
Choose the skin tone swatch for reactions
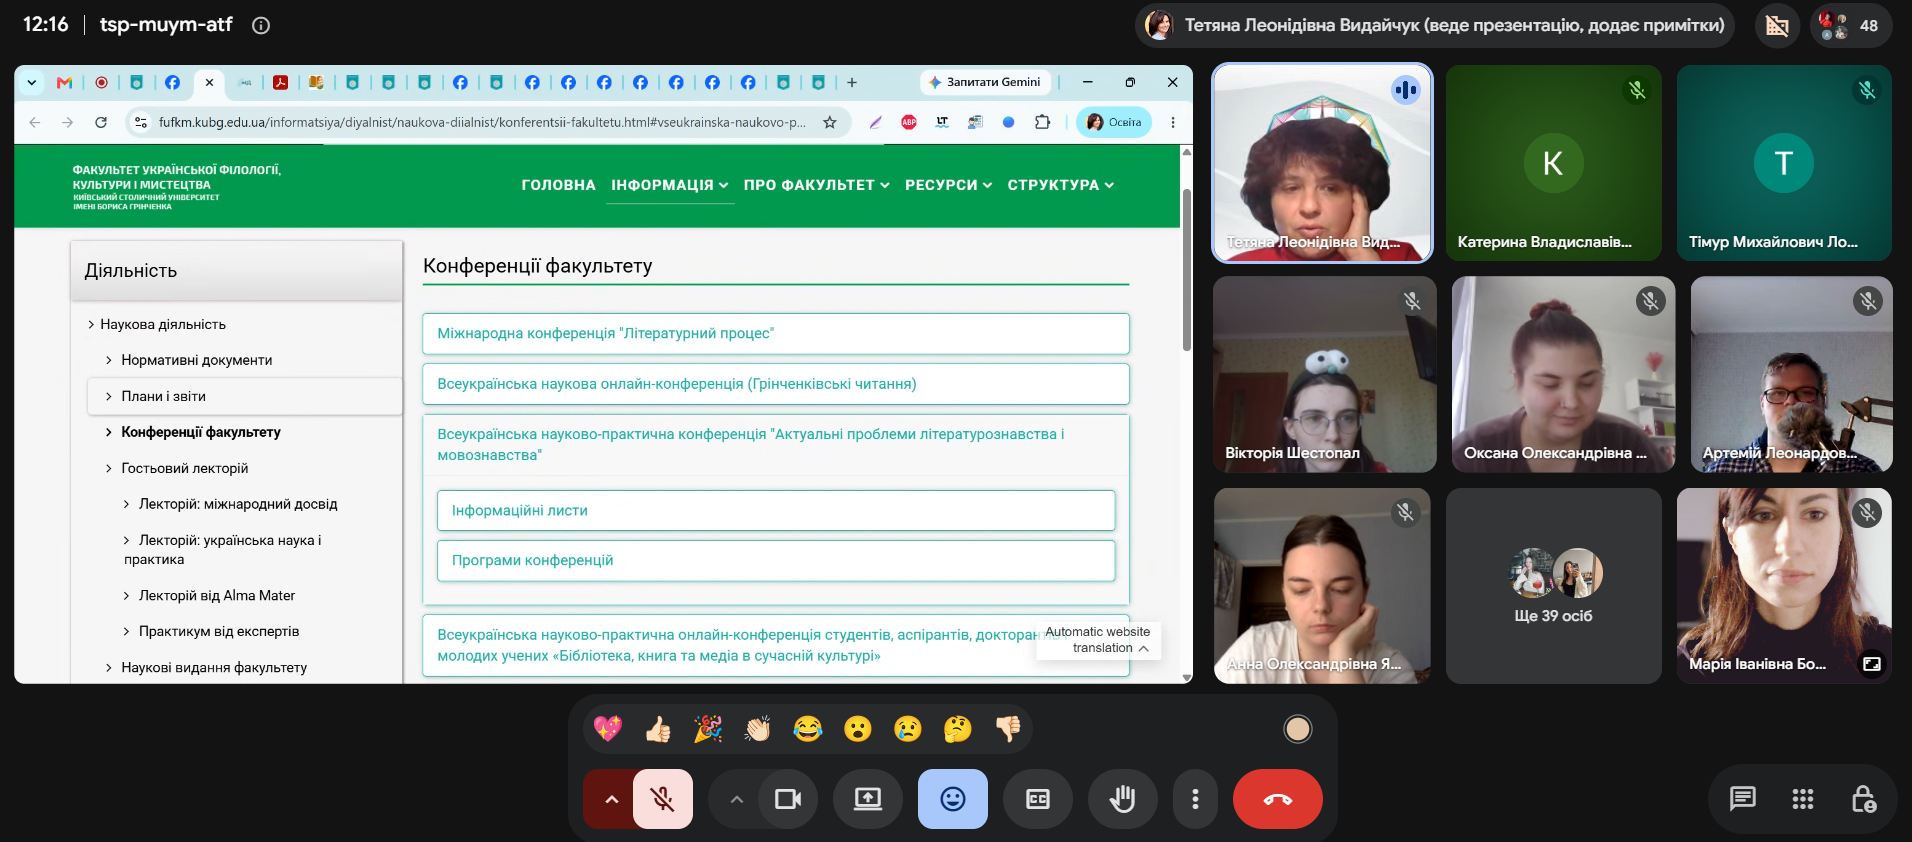click(x=1297, y=729)
